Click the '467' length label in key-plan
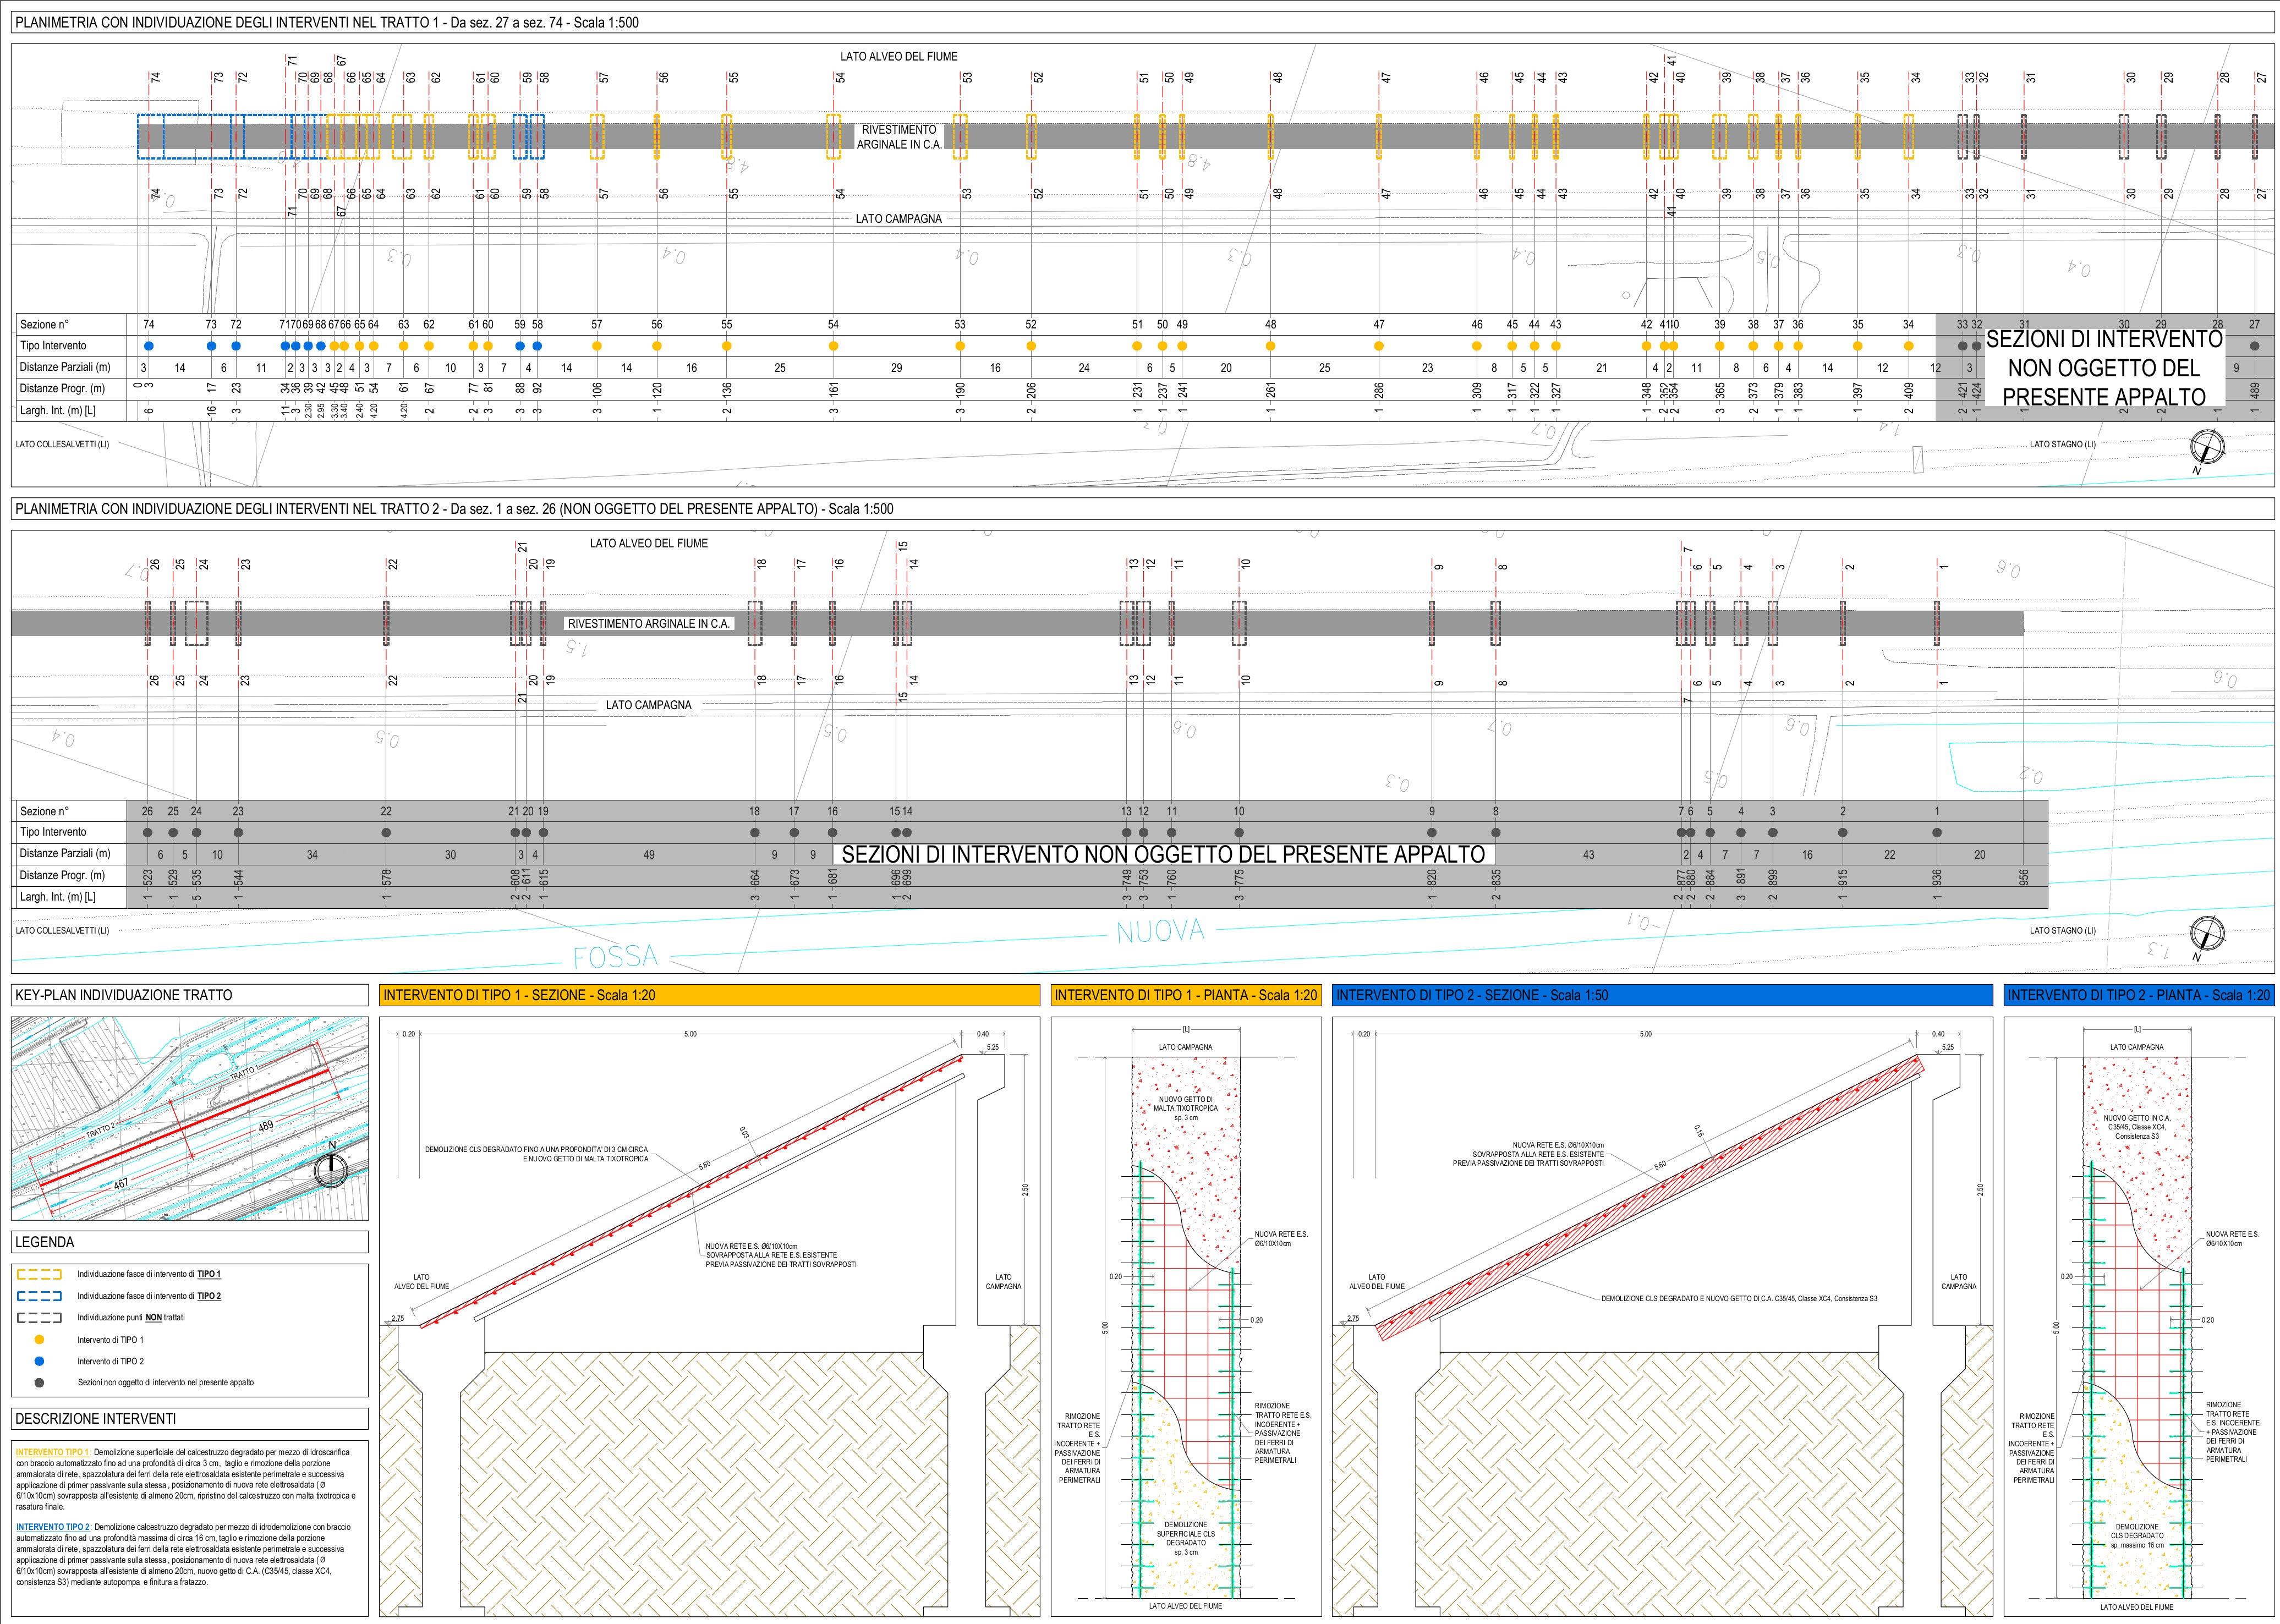 click(121, 1185)
